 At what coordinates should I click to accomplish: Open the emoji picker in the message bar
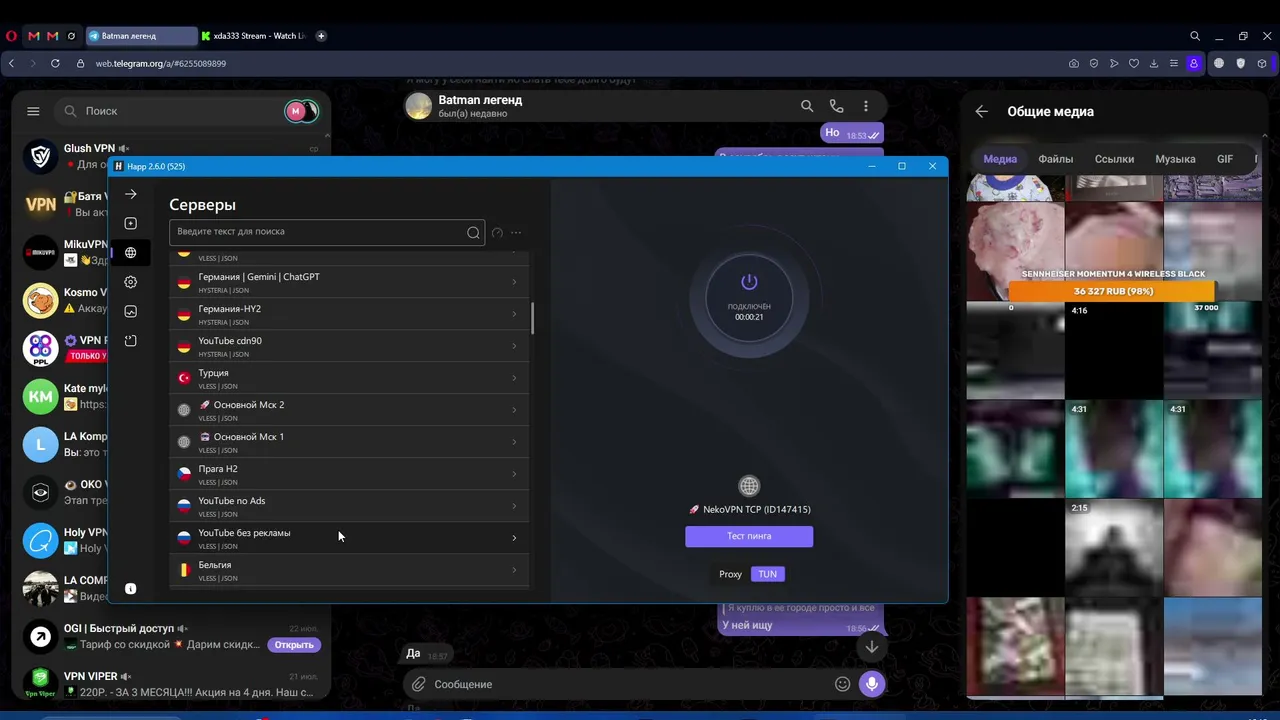842,684
